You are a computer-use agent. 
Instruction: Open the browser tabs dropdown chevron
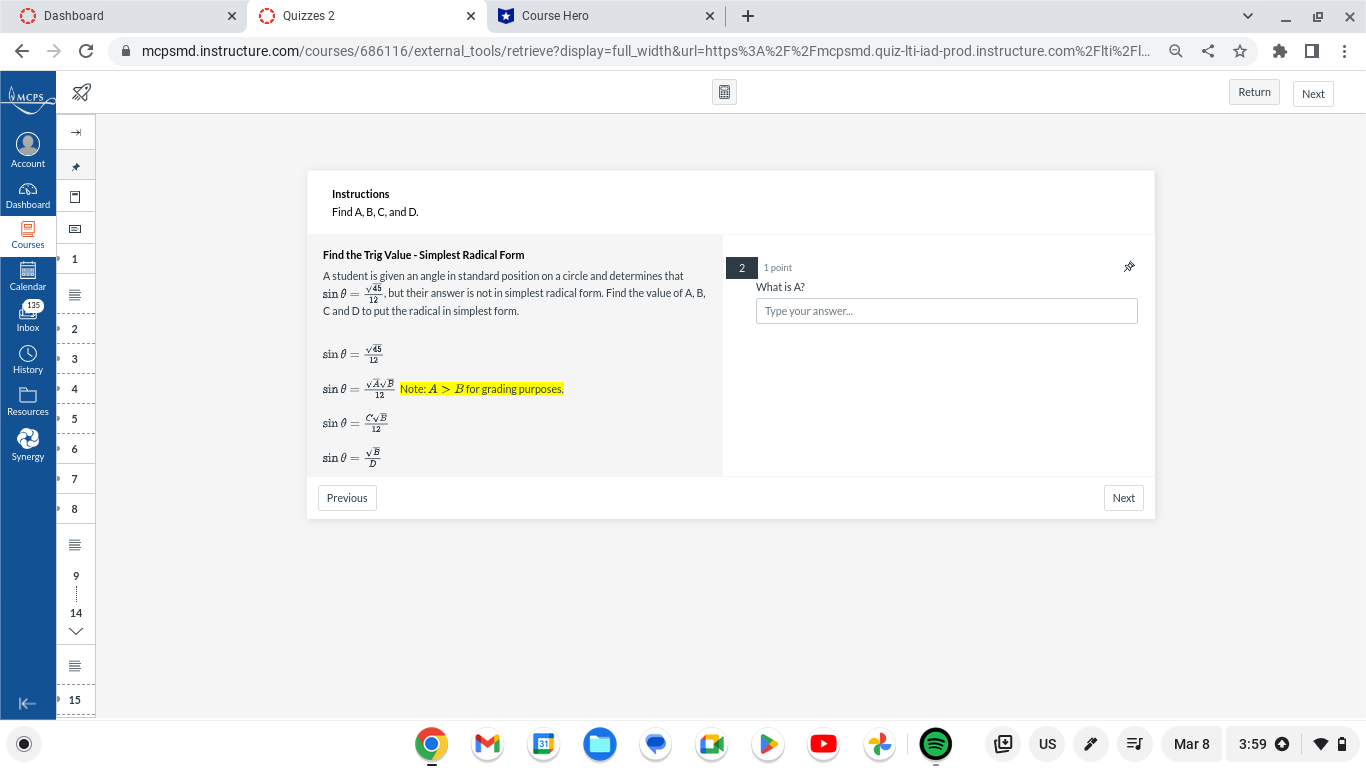pos(1247,15)
